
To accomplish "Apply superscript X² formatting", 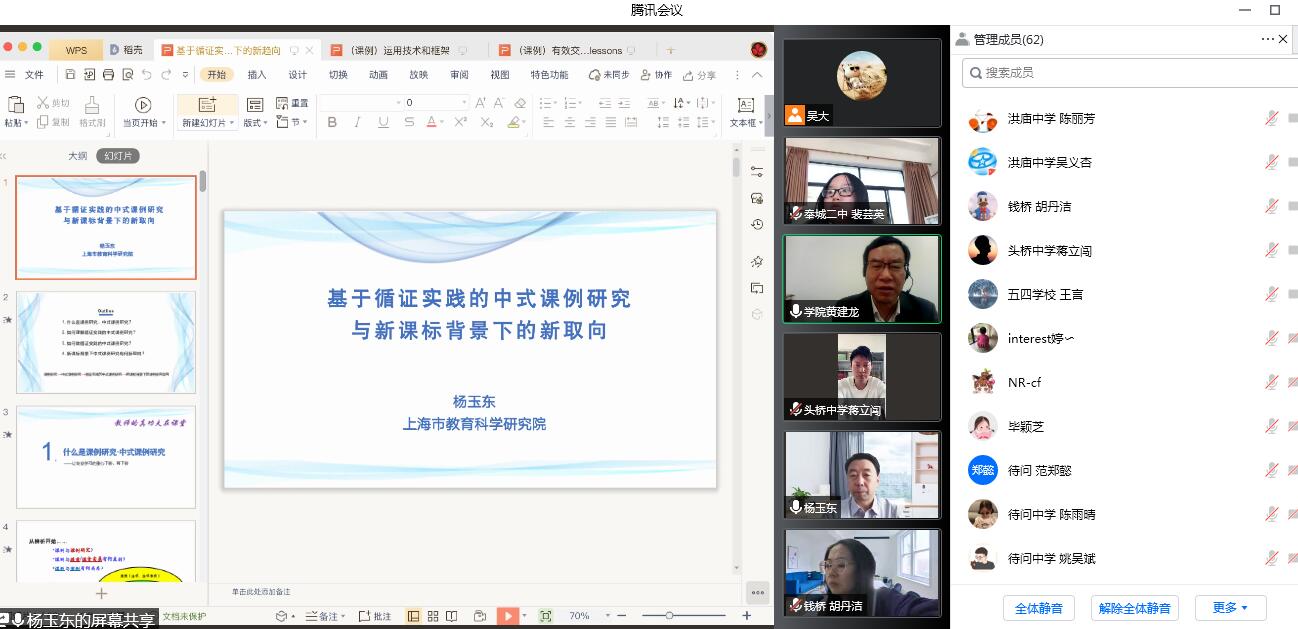I will [x=461, y=122].
